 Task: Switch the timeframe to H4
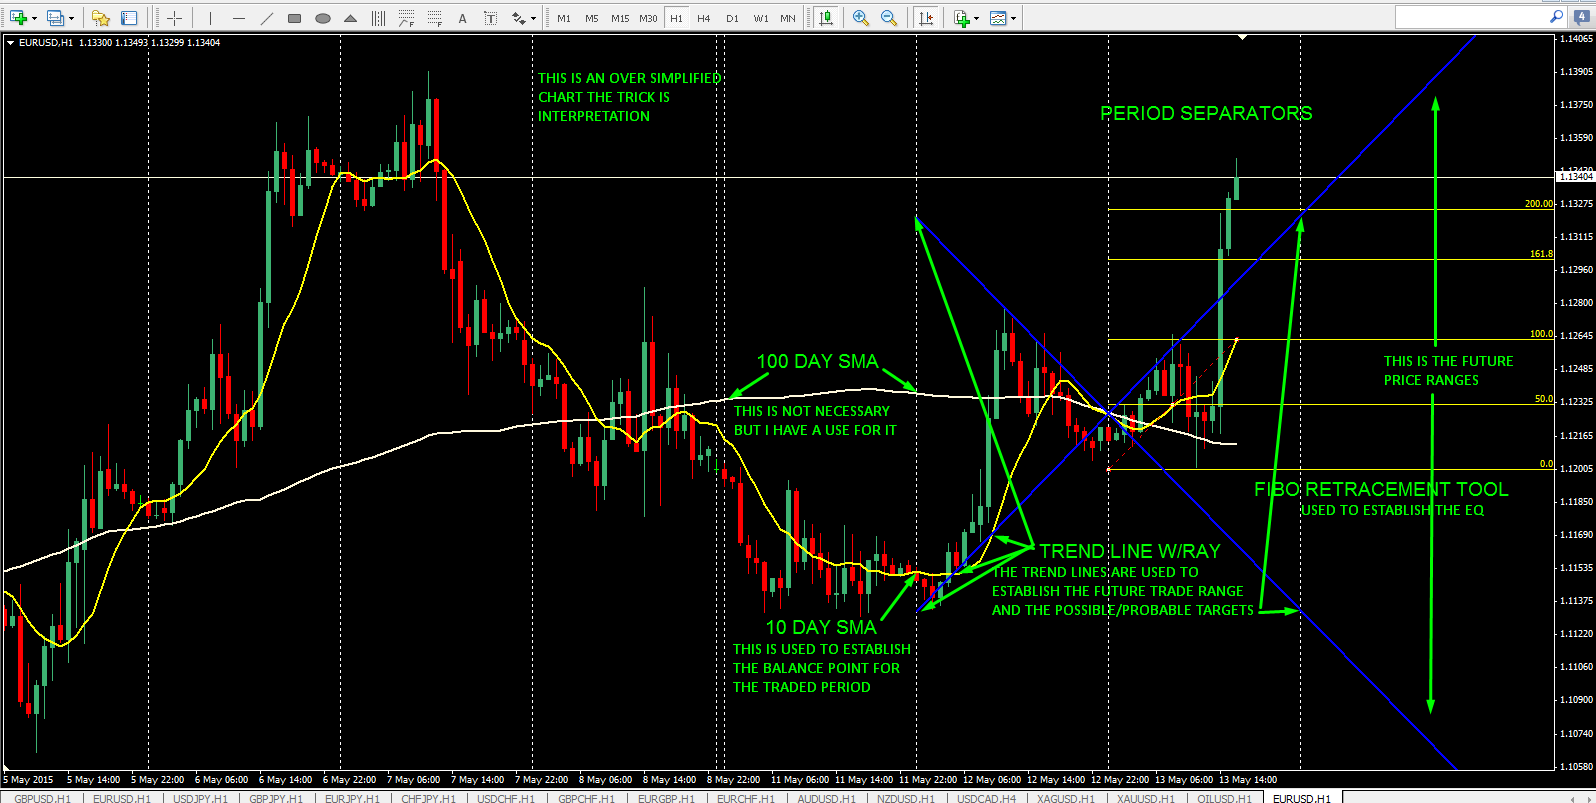(704, 18)
